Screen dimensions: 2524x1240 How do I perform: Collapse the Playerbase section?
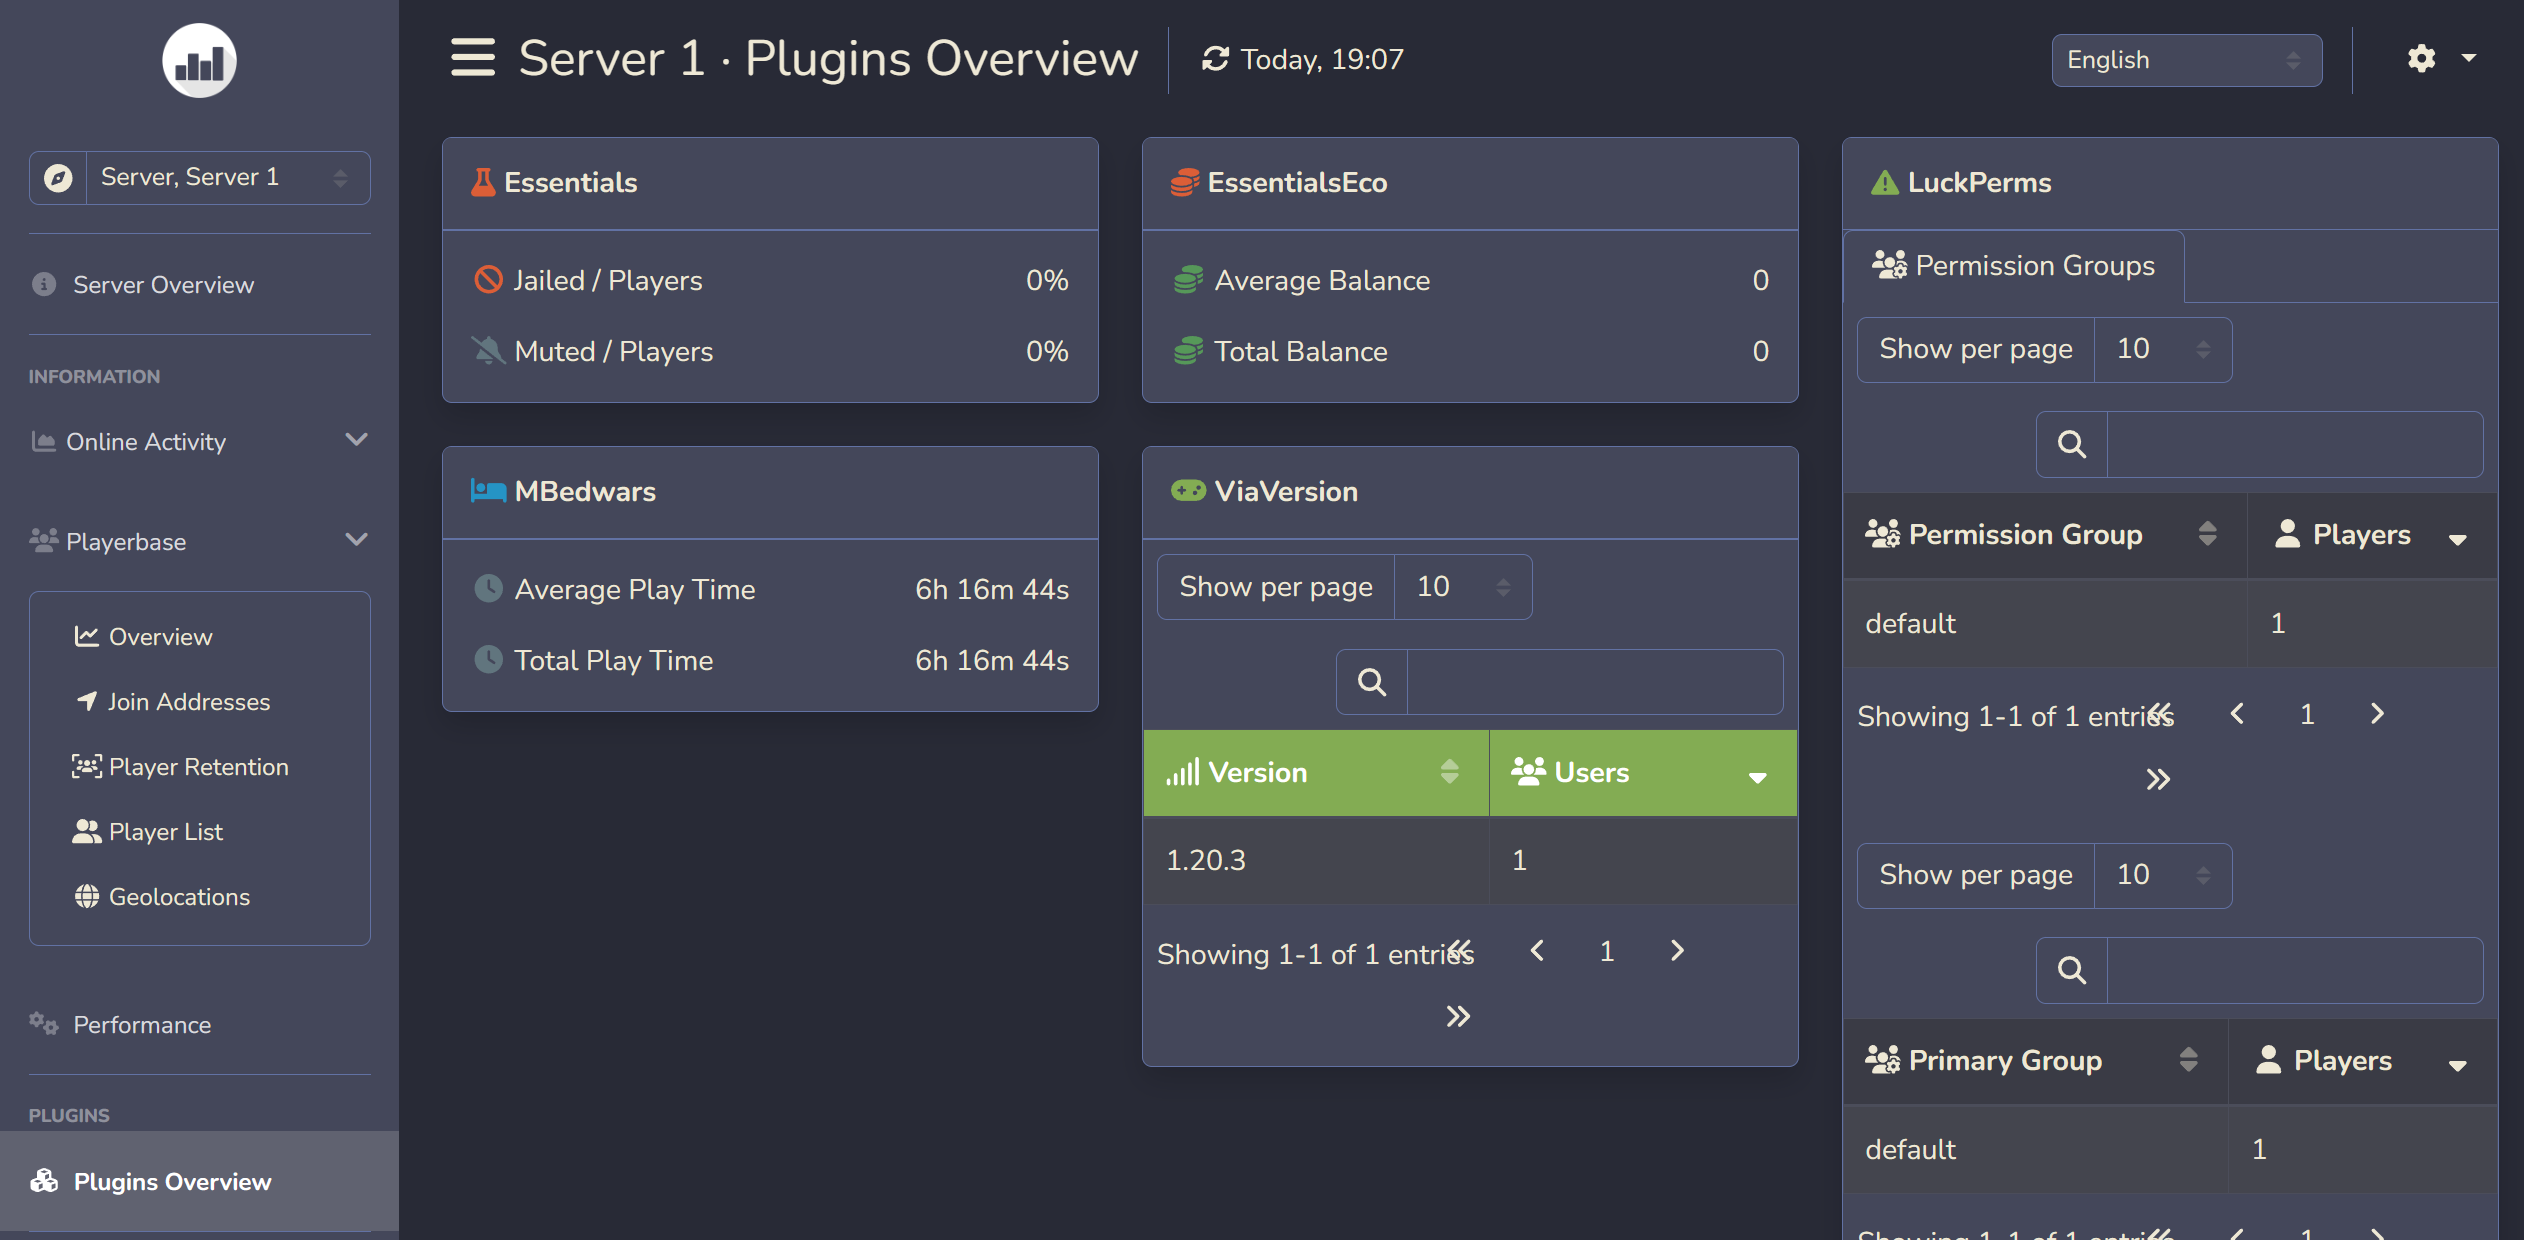(200, 541)
